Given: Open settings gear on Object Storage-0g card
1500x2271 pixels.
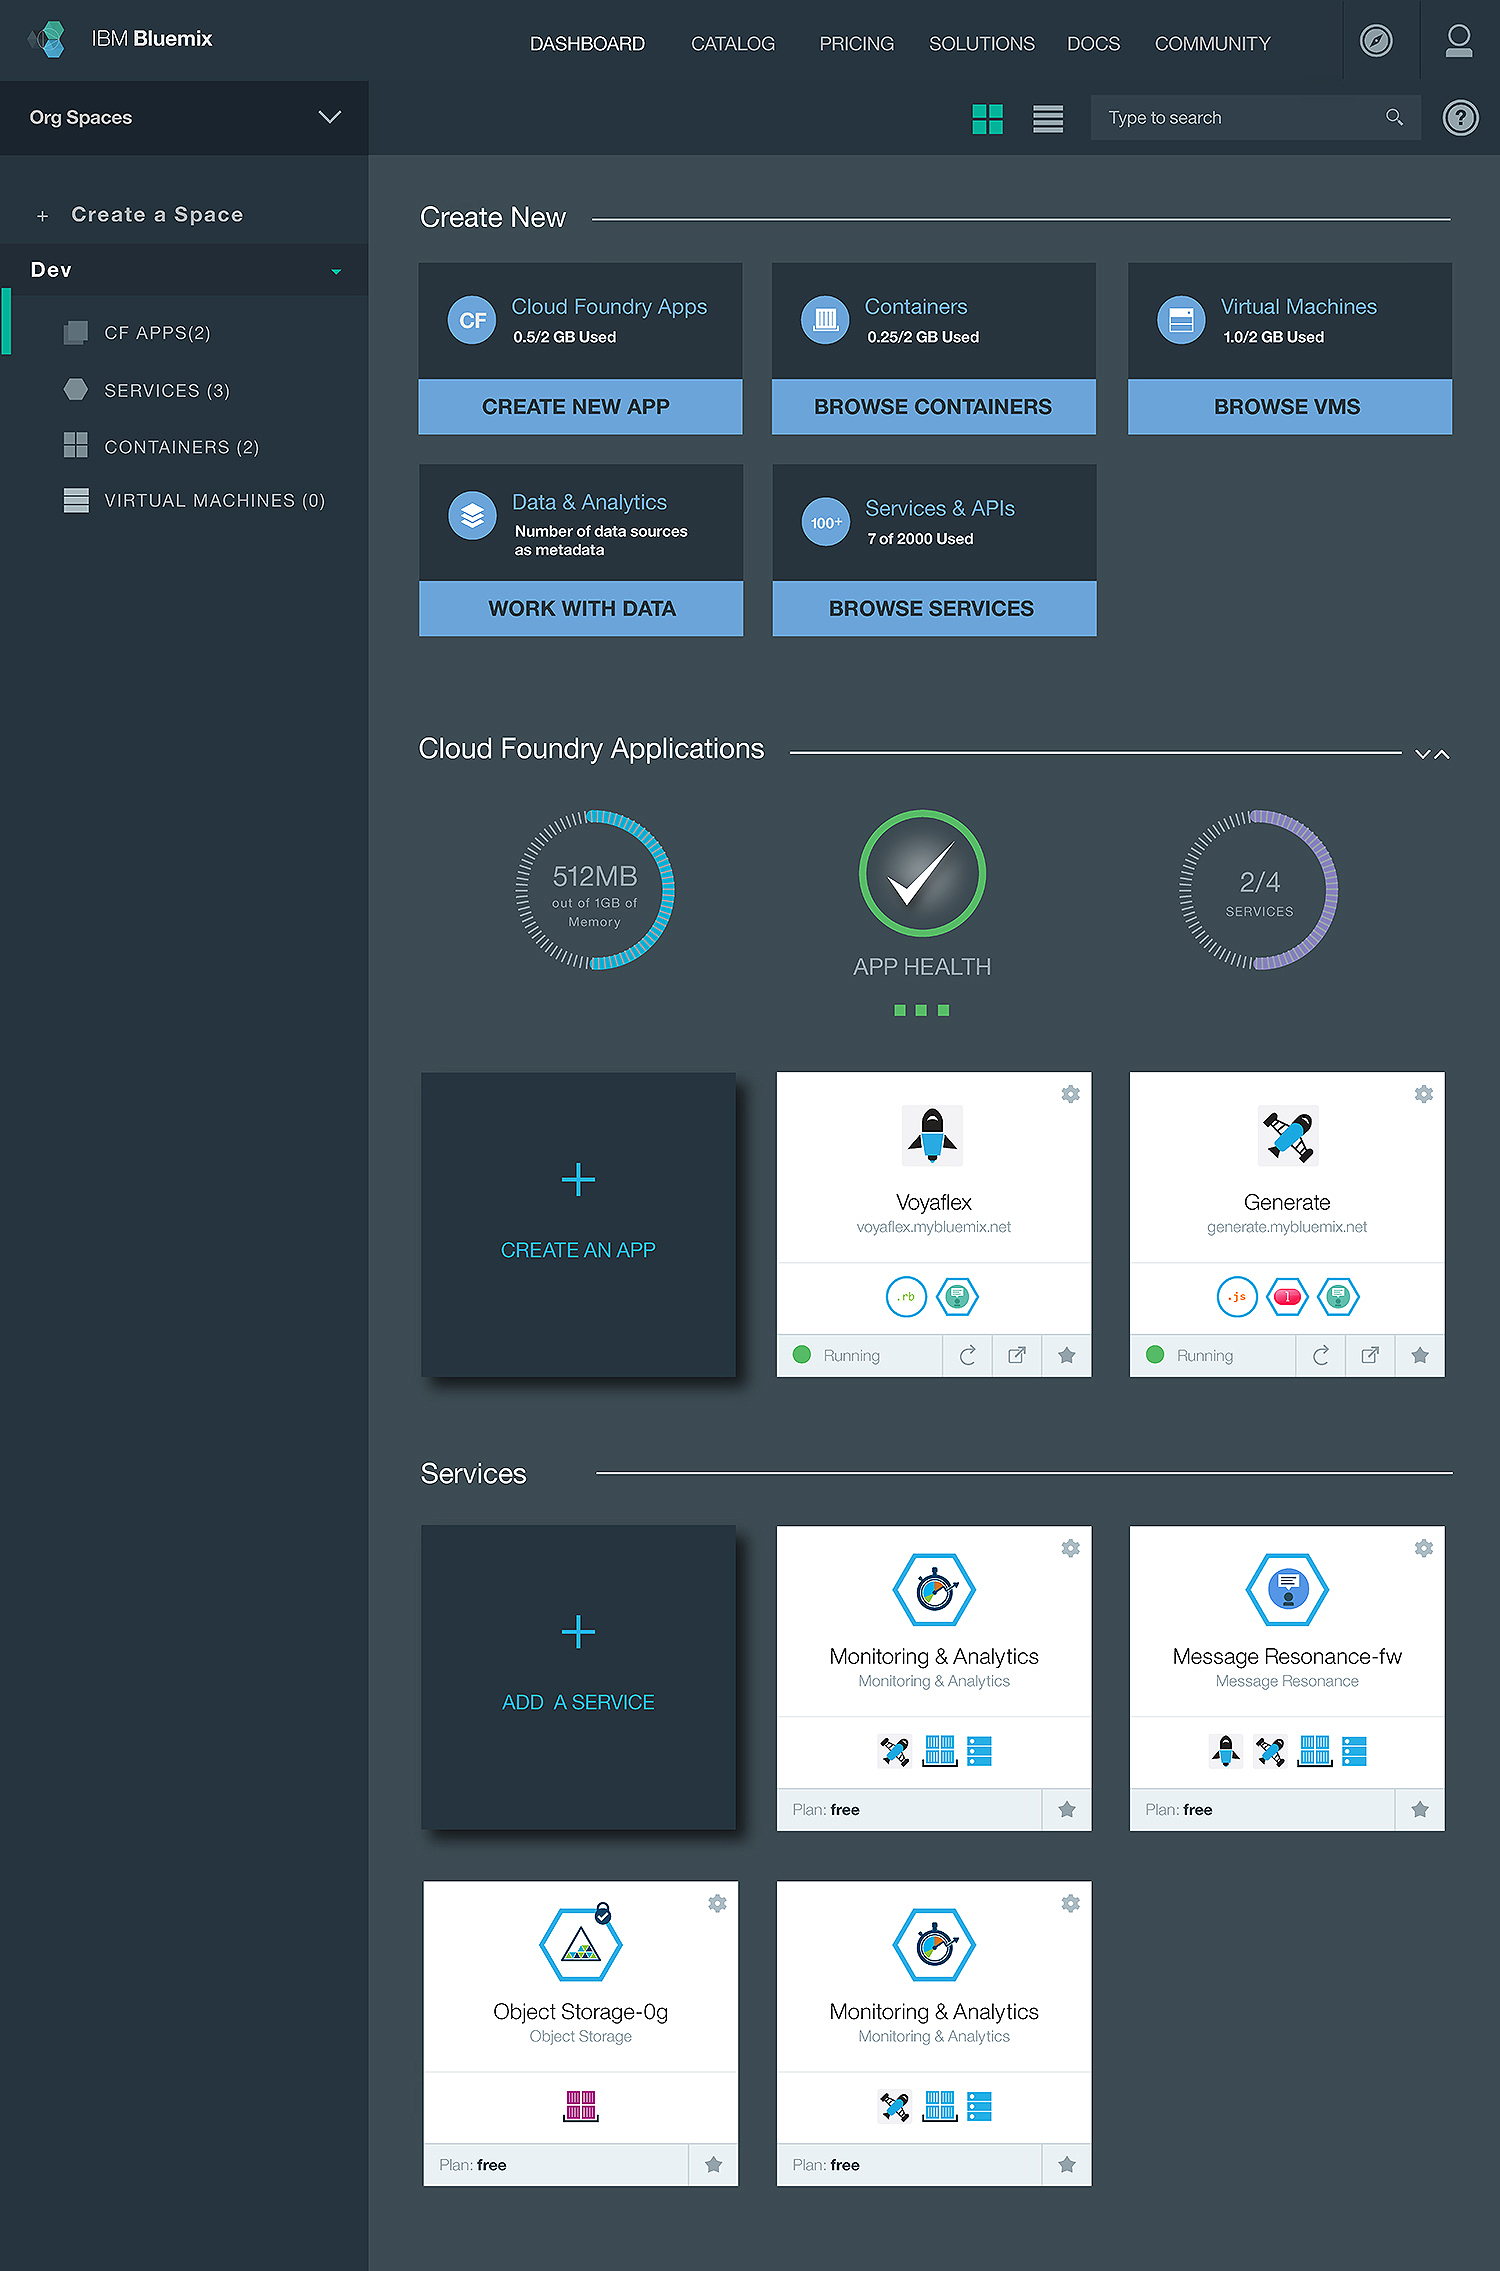Looking at the screenshot, I should (717, 1903).
